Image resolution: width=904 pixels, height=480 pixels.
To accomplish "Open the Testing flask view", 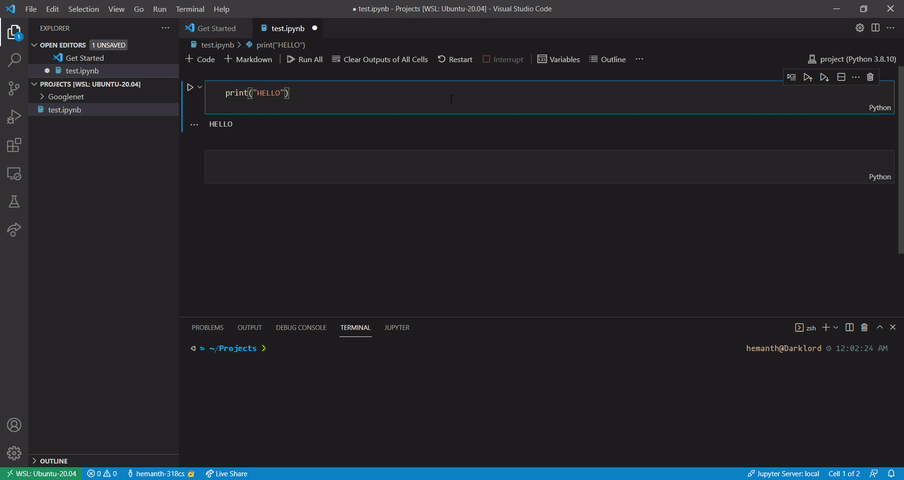I will click(x=14, y=201).
